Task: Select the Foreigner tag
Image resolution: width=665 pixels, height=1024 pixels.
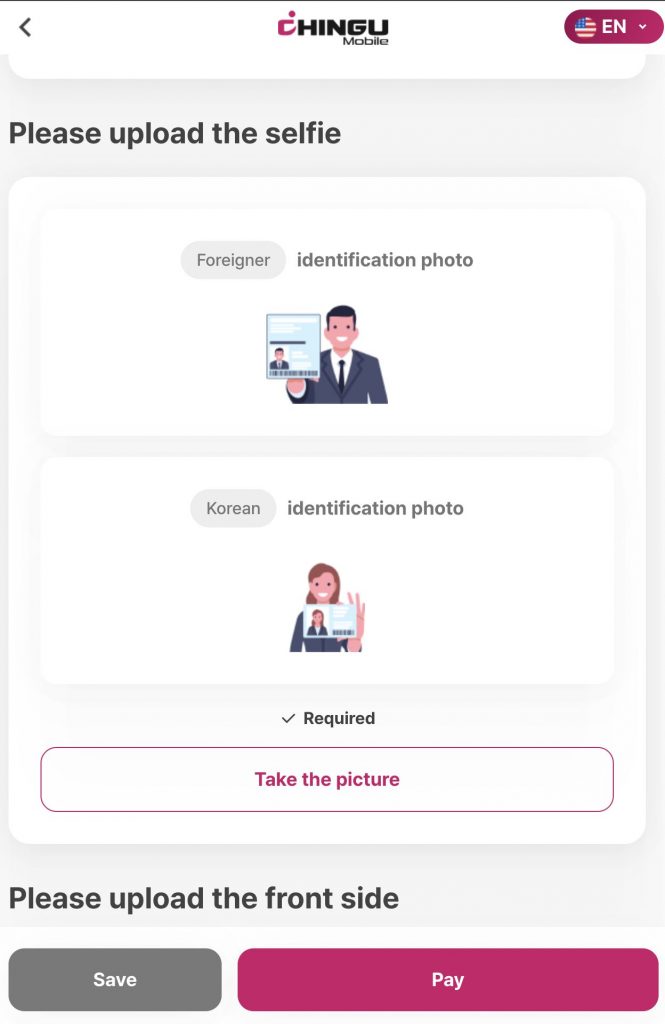Action: click(233, 260)
